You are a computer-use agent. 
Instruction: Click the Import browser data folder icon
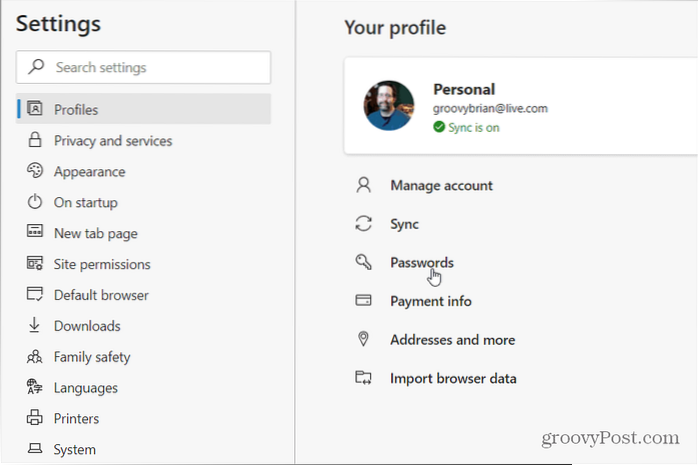click(364, 378)
